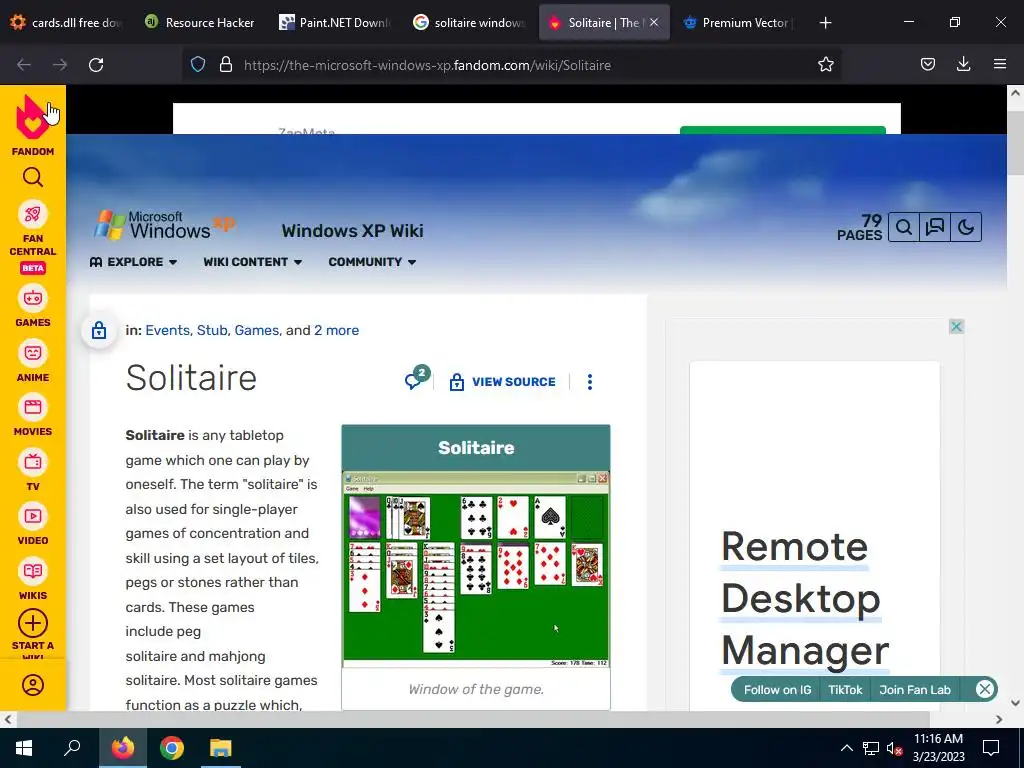Click the Microsoft Windows XP logo

(x=165, y=225)
